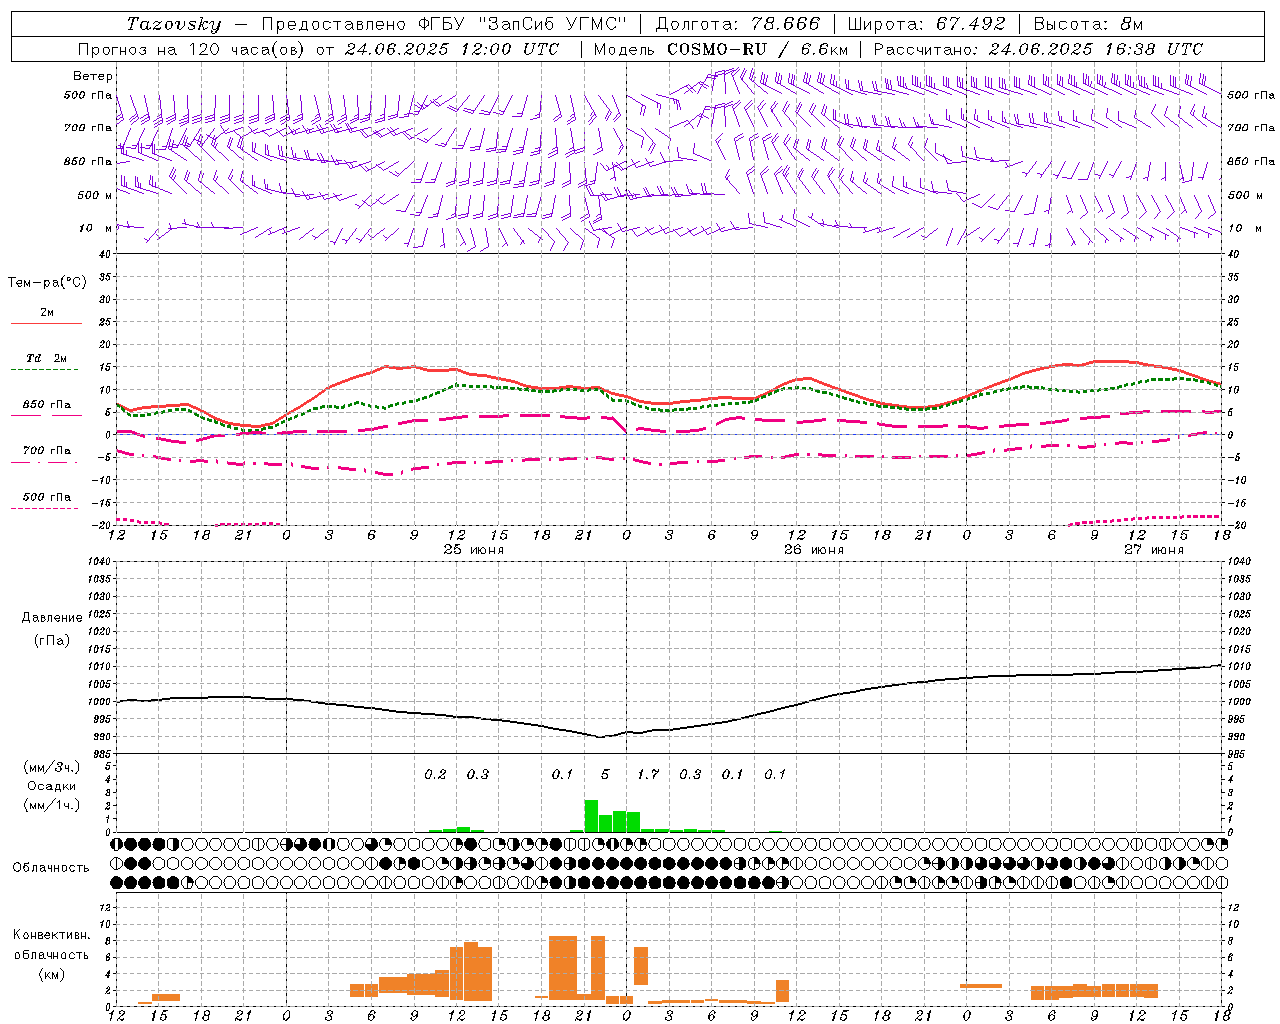The image size is (1280, 1024).
Task: Click the 'Долгота: 78.666' longitude value
Action: tap(737, 24)
